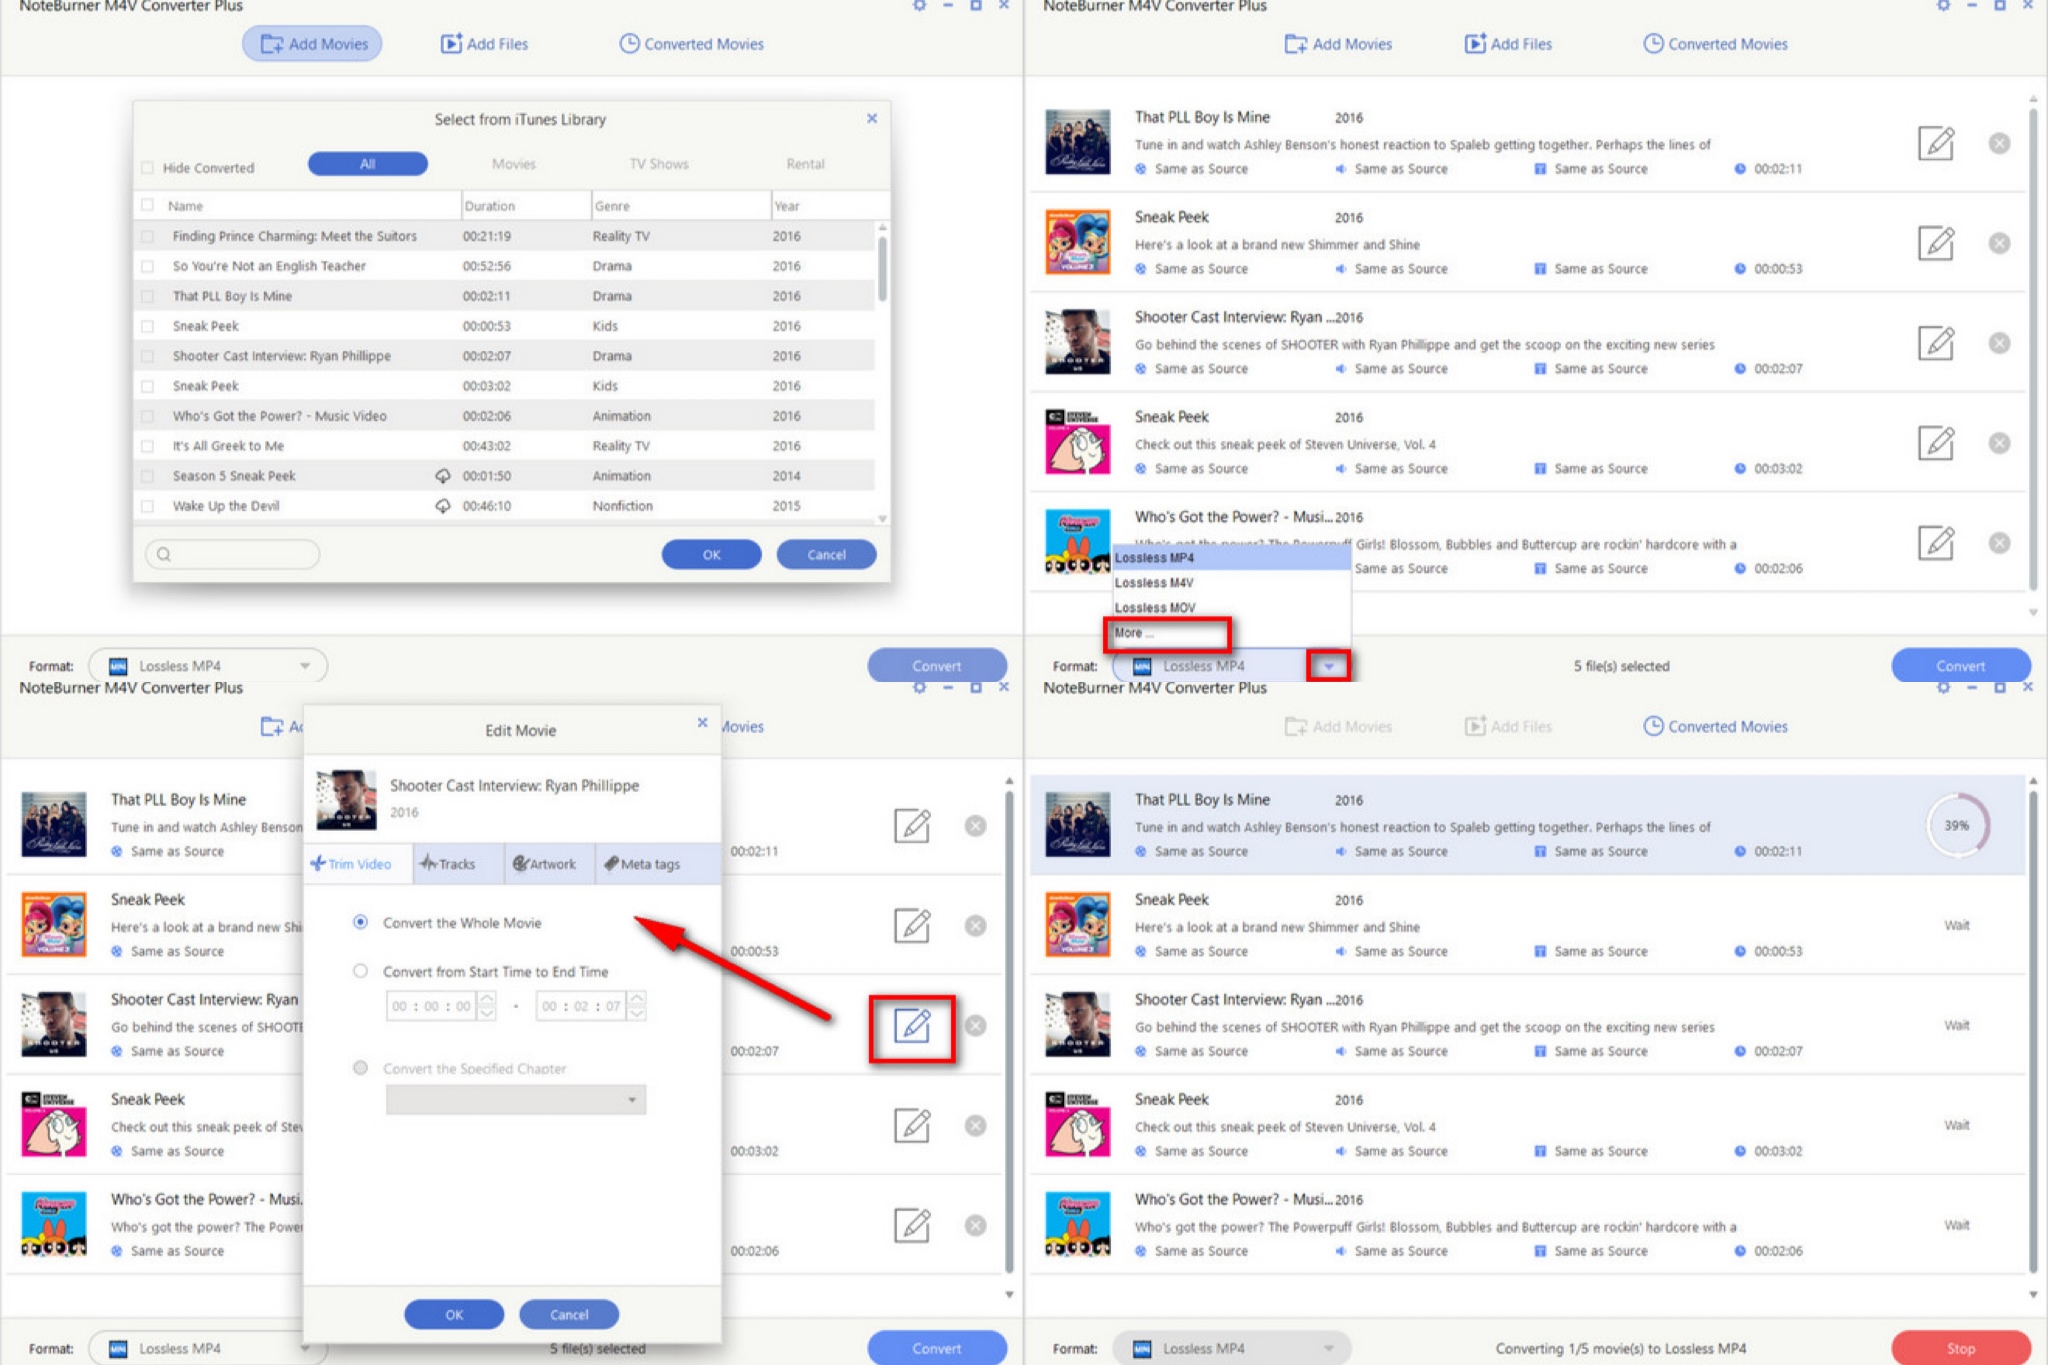This screenshot has height=1365, width=2048.
Task: Edit That PLL Boy Is Mine in format-list window
Action: coord(1936,143)
